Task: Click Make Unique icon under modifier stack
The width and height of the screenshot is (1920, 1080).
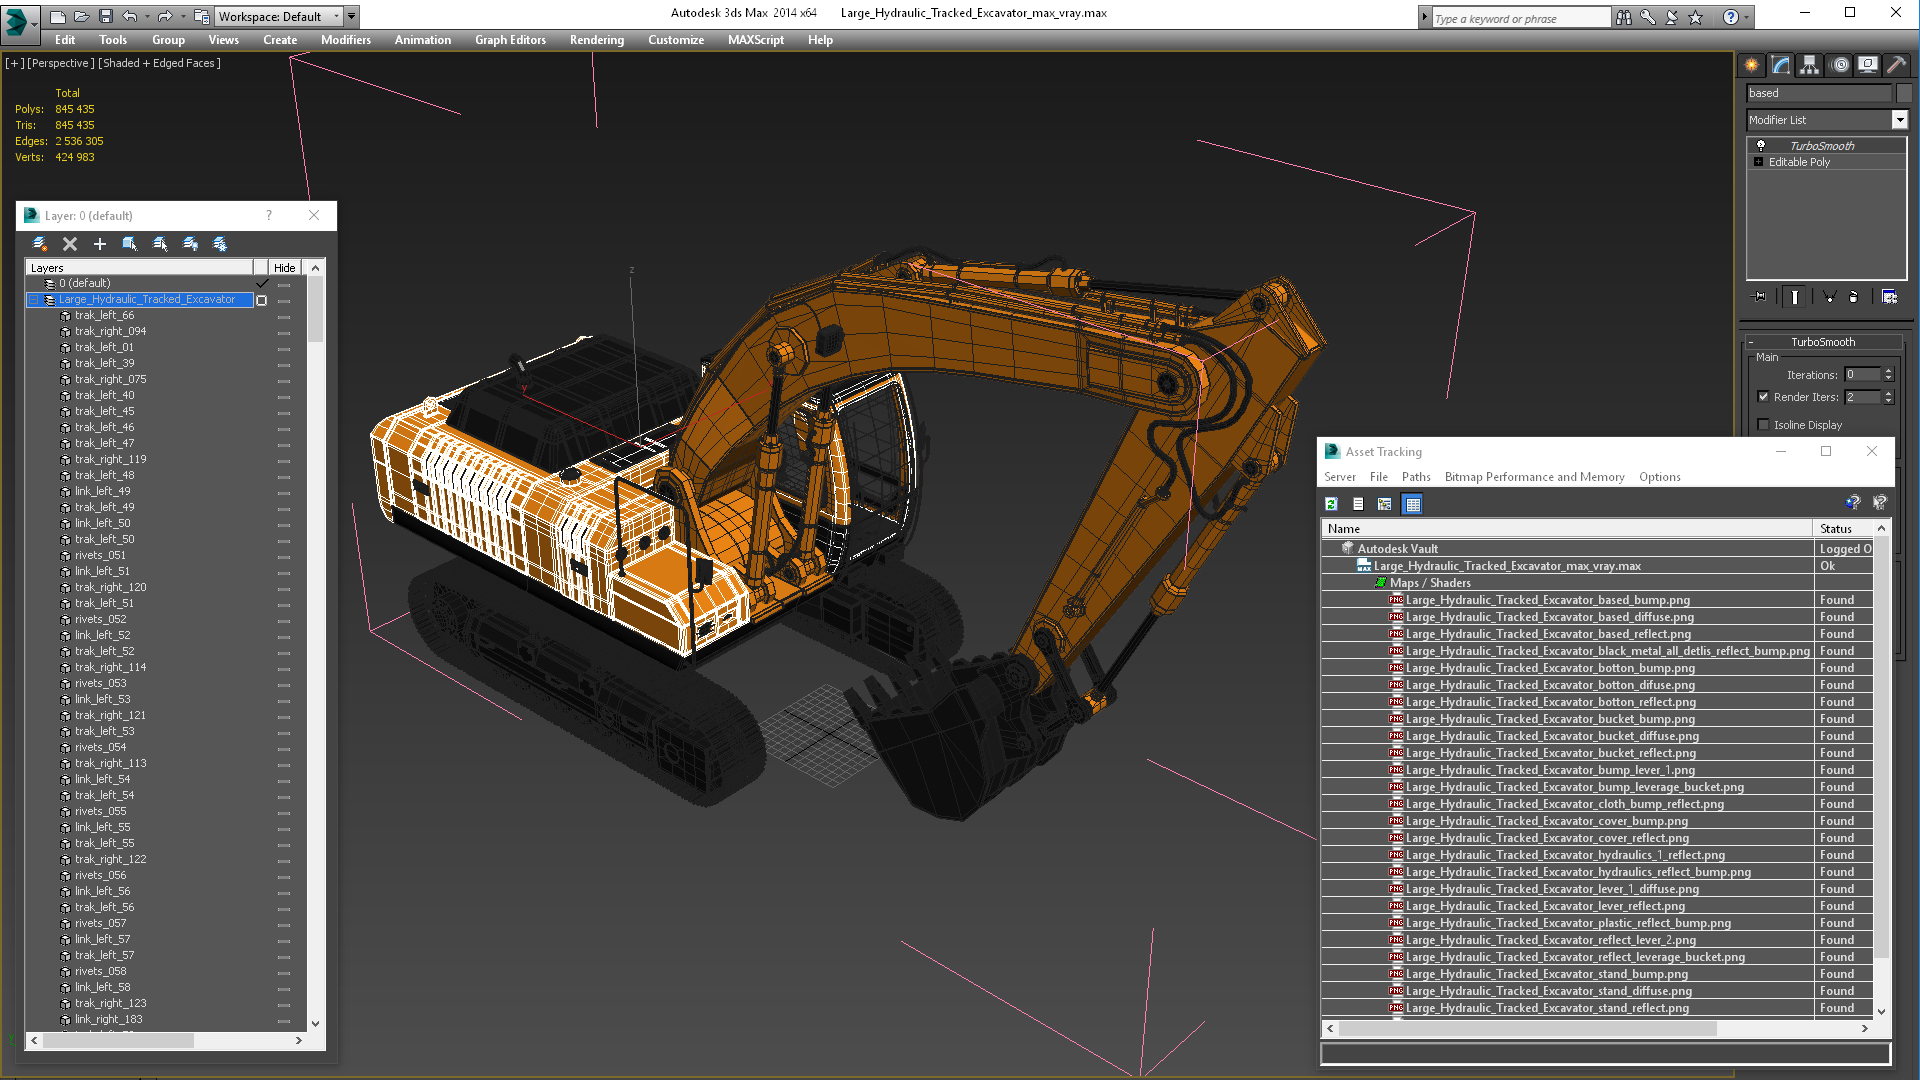Action: (x=1829, y=297)
